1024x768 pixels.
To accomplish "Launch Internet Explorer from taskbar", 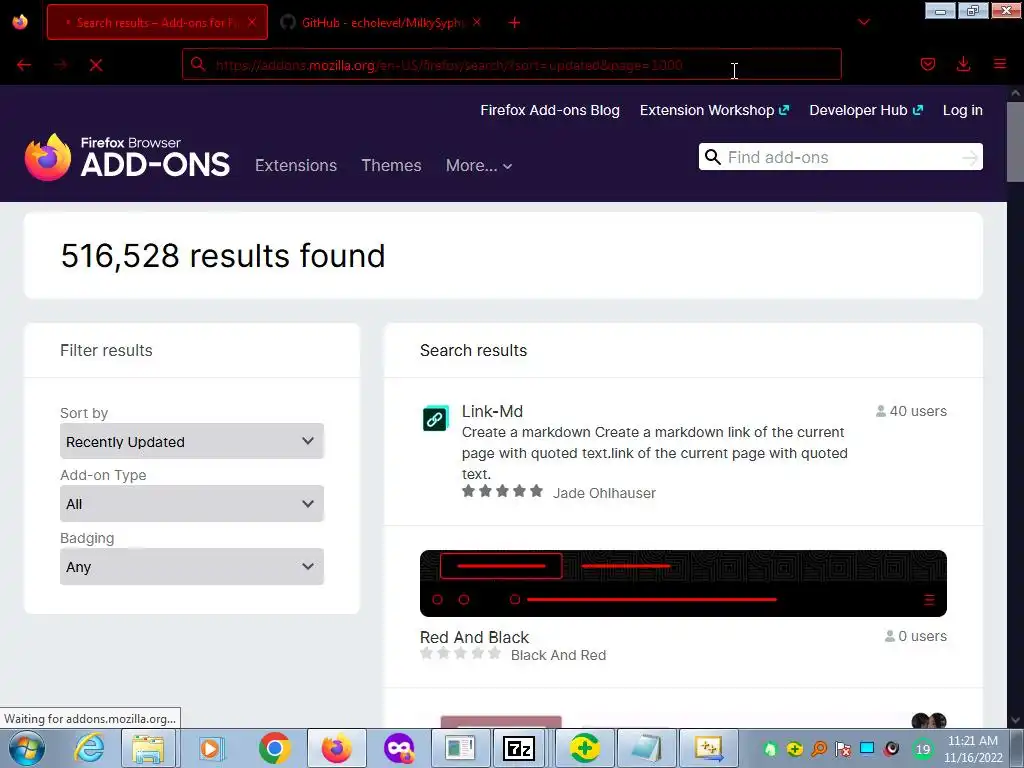I will tap(88, 748).
